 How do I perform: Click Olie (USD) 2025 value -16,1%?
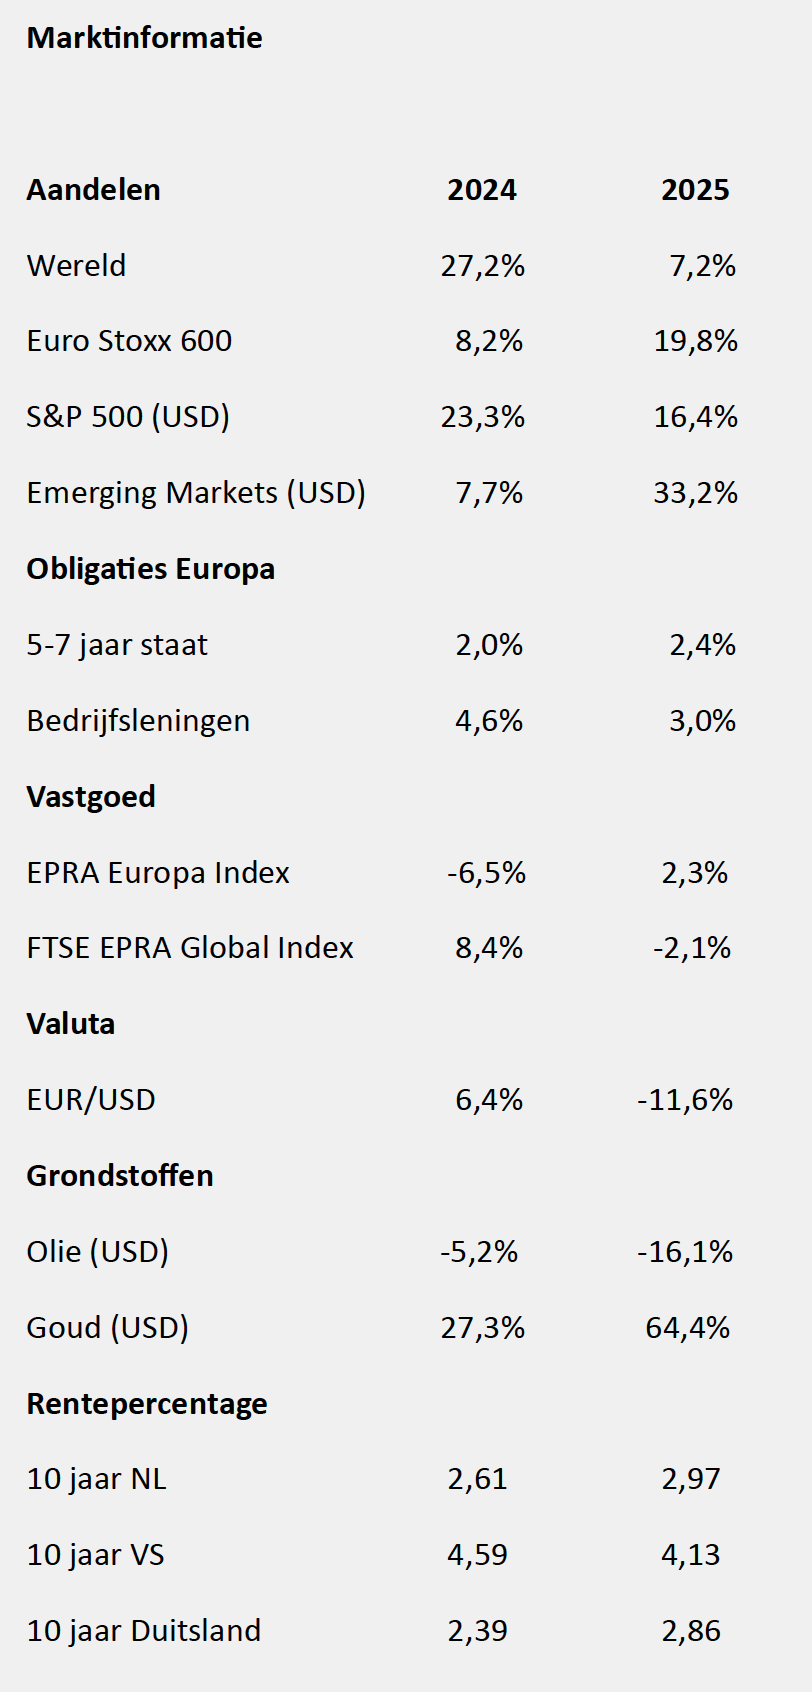pyautogui.click(x=685, y=1252)
